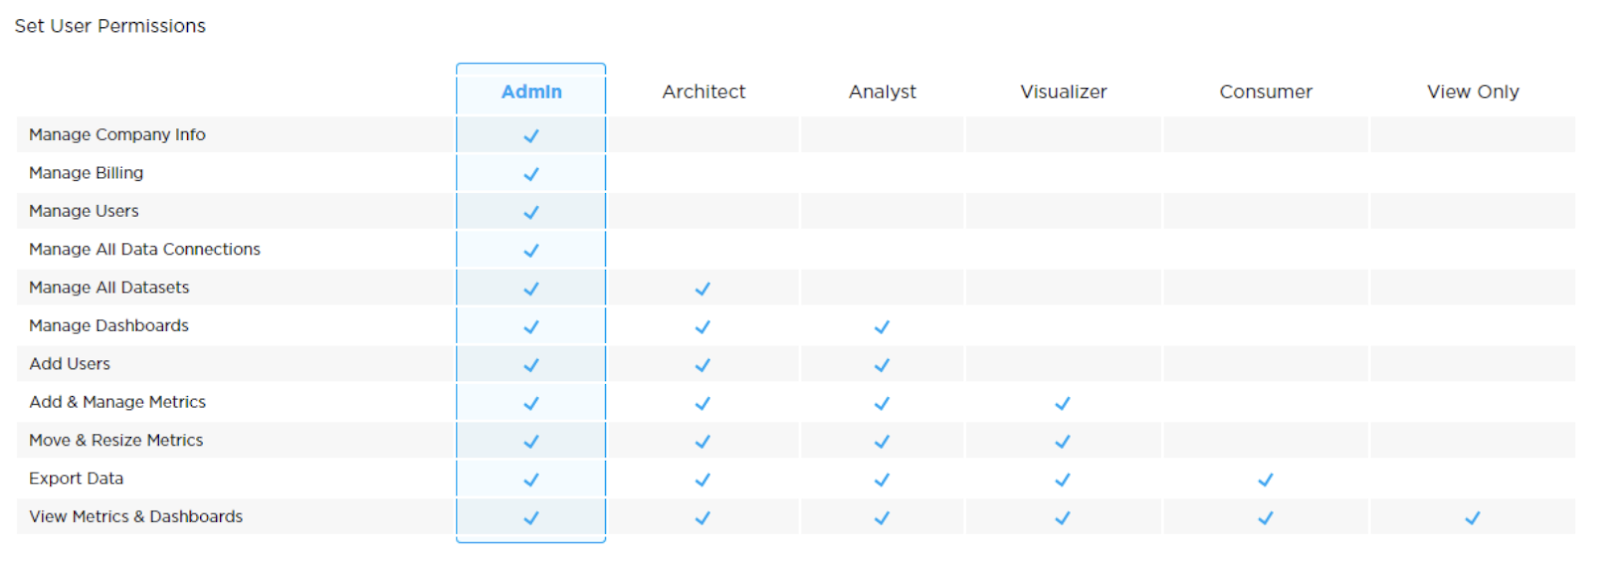Click Visualizer checkmark for Move & Resize Metrics

1063,442
